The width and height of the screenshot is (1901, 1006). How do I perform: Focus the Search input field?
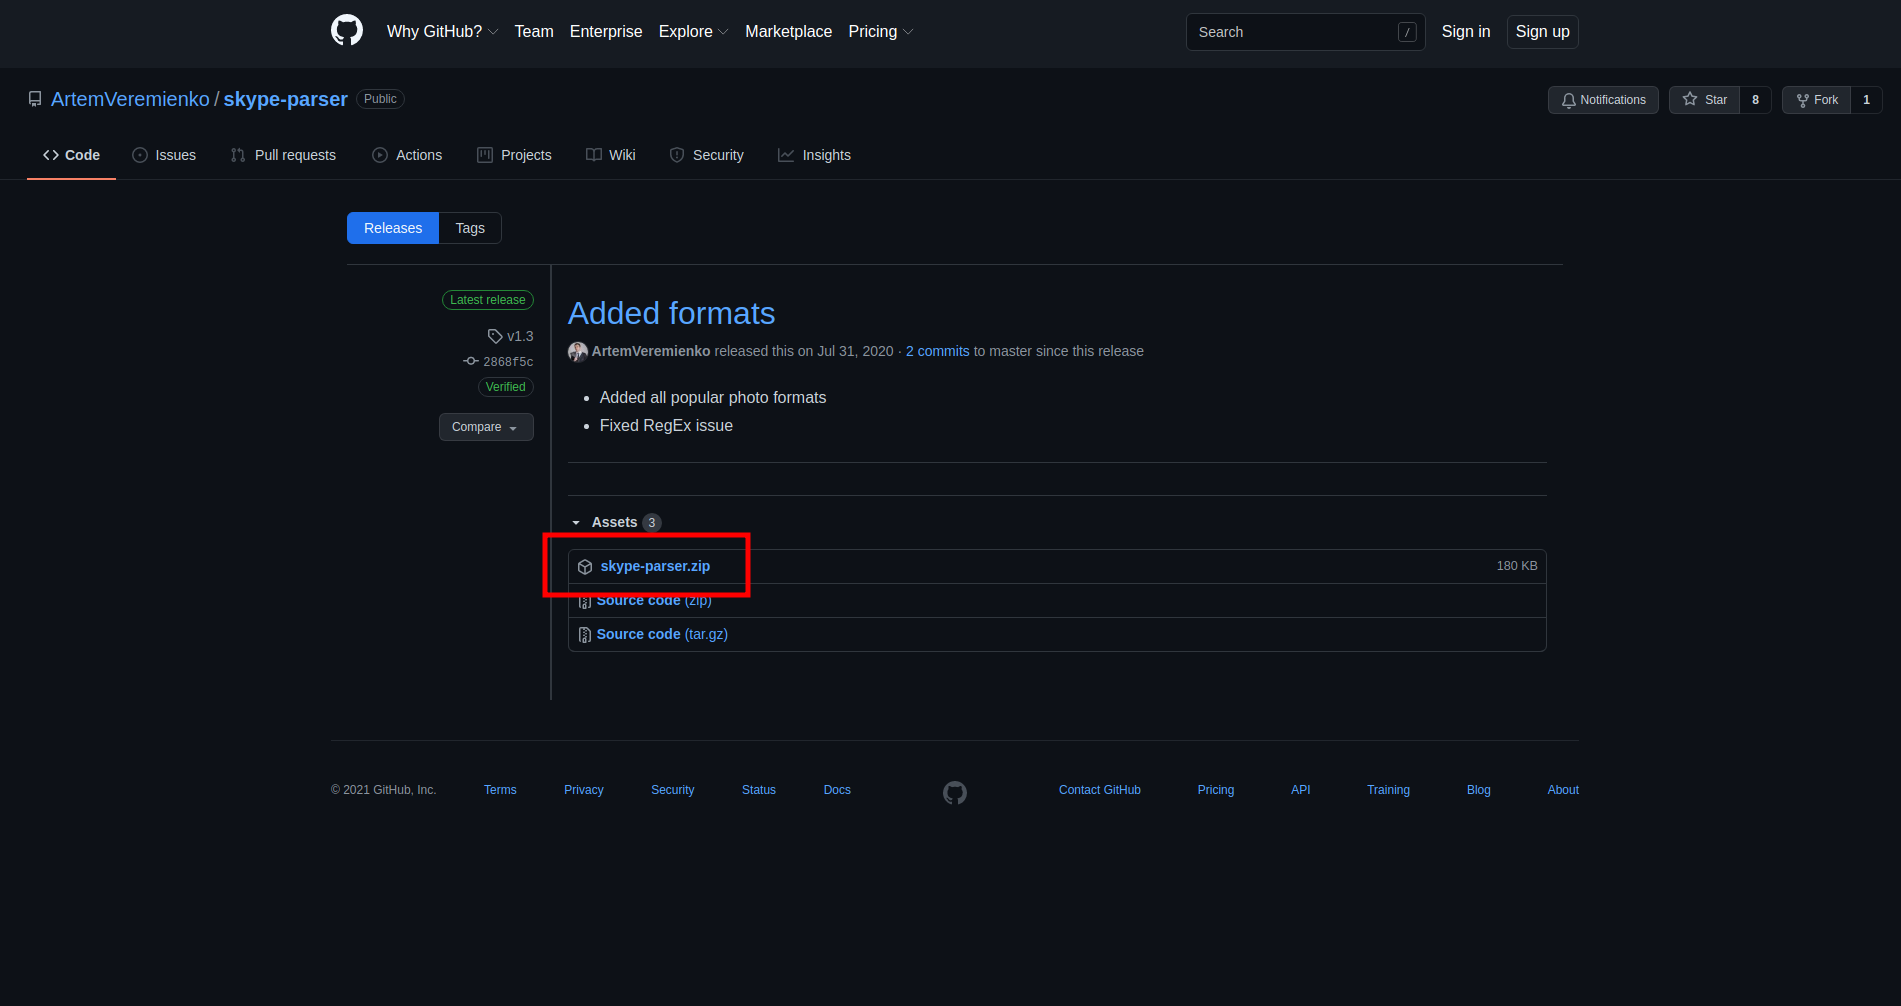(1305, 32)
